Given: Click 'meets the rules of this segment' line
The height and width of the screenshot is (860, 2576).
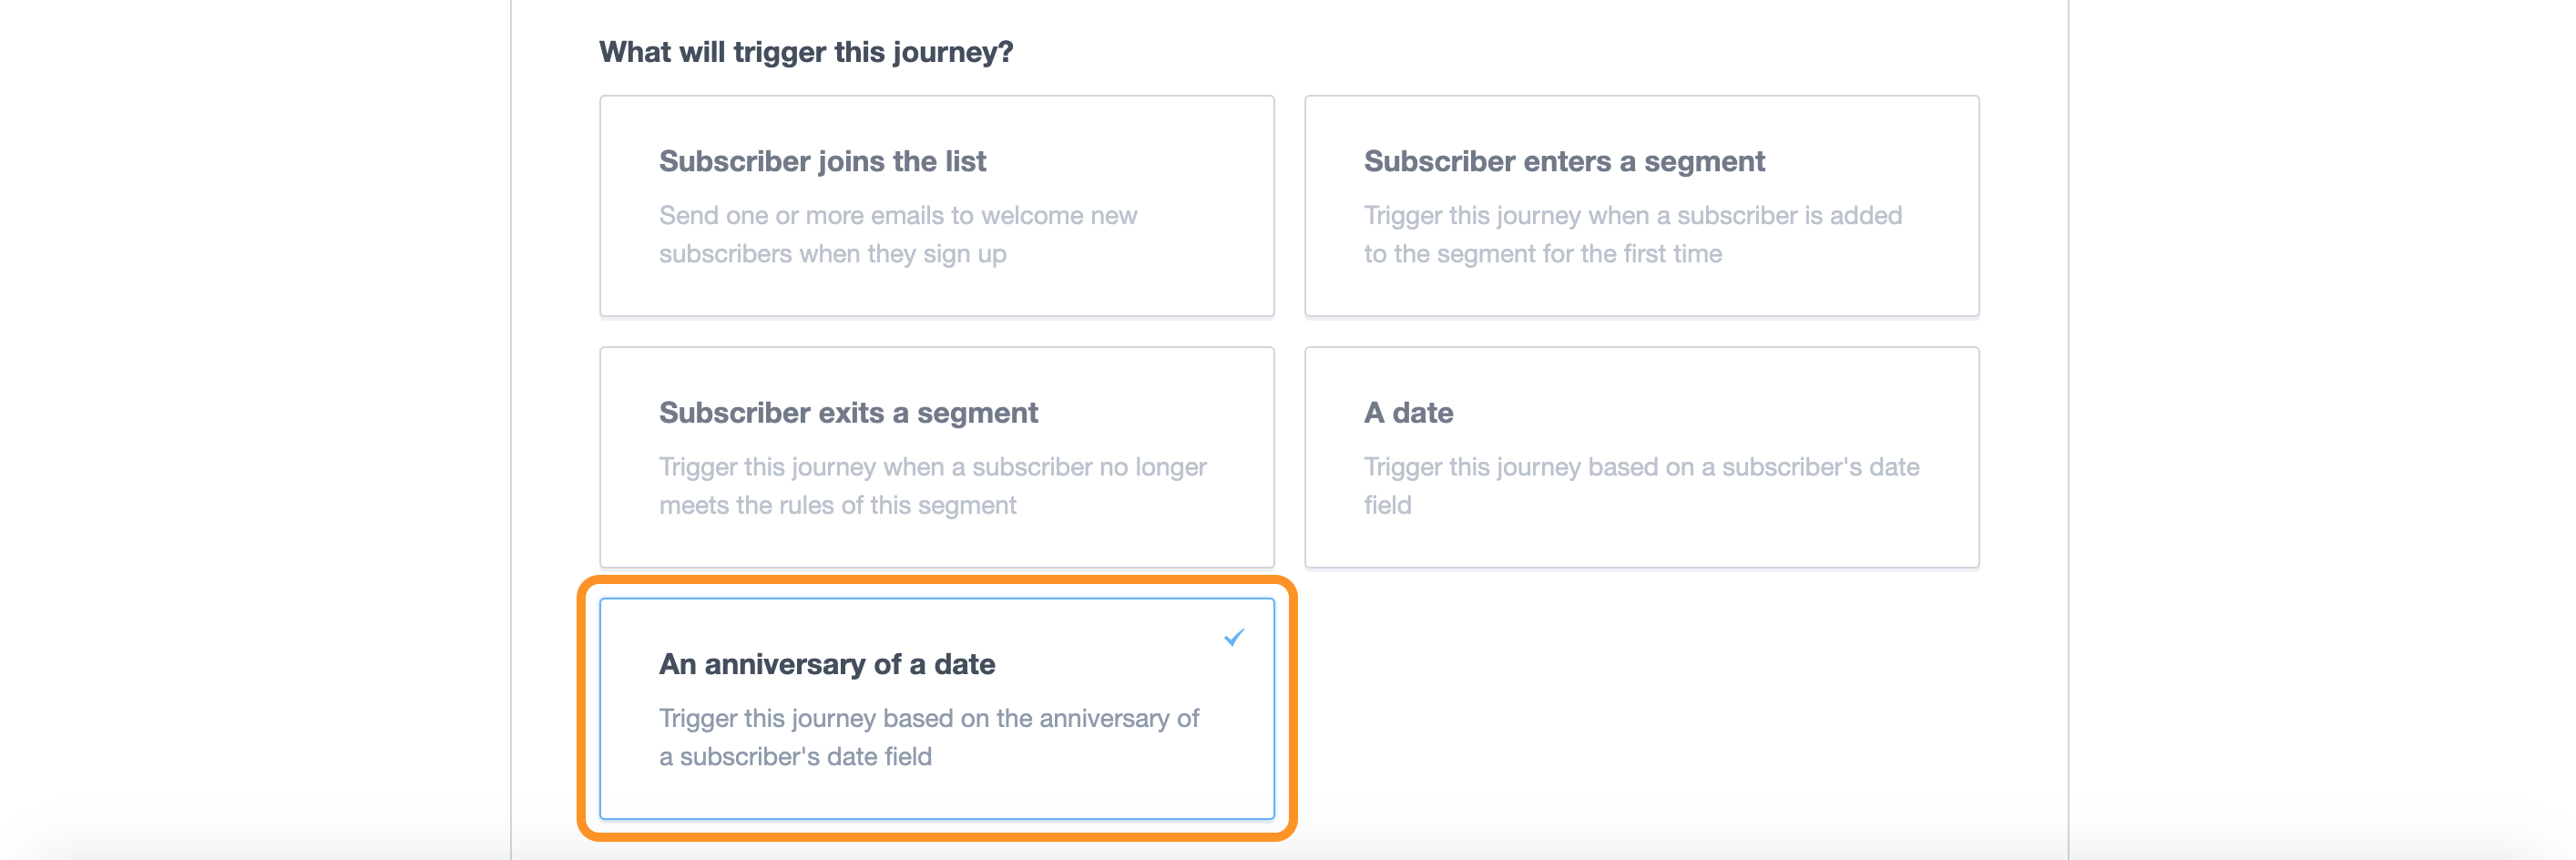Looking at the screenshot, I should click(x=837, y=505).
